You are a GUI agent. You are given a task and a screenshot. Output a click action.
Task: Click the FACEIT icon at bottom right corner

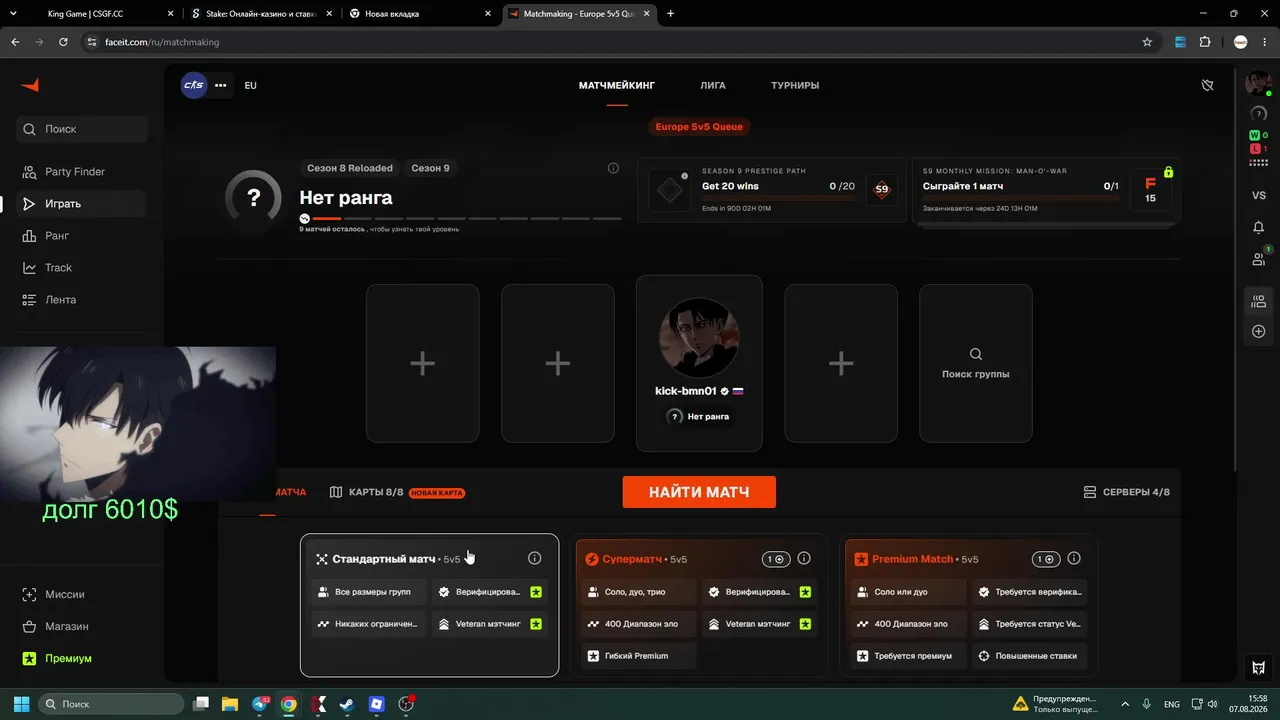pyautogui.click(x=1259, y=668)
